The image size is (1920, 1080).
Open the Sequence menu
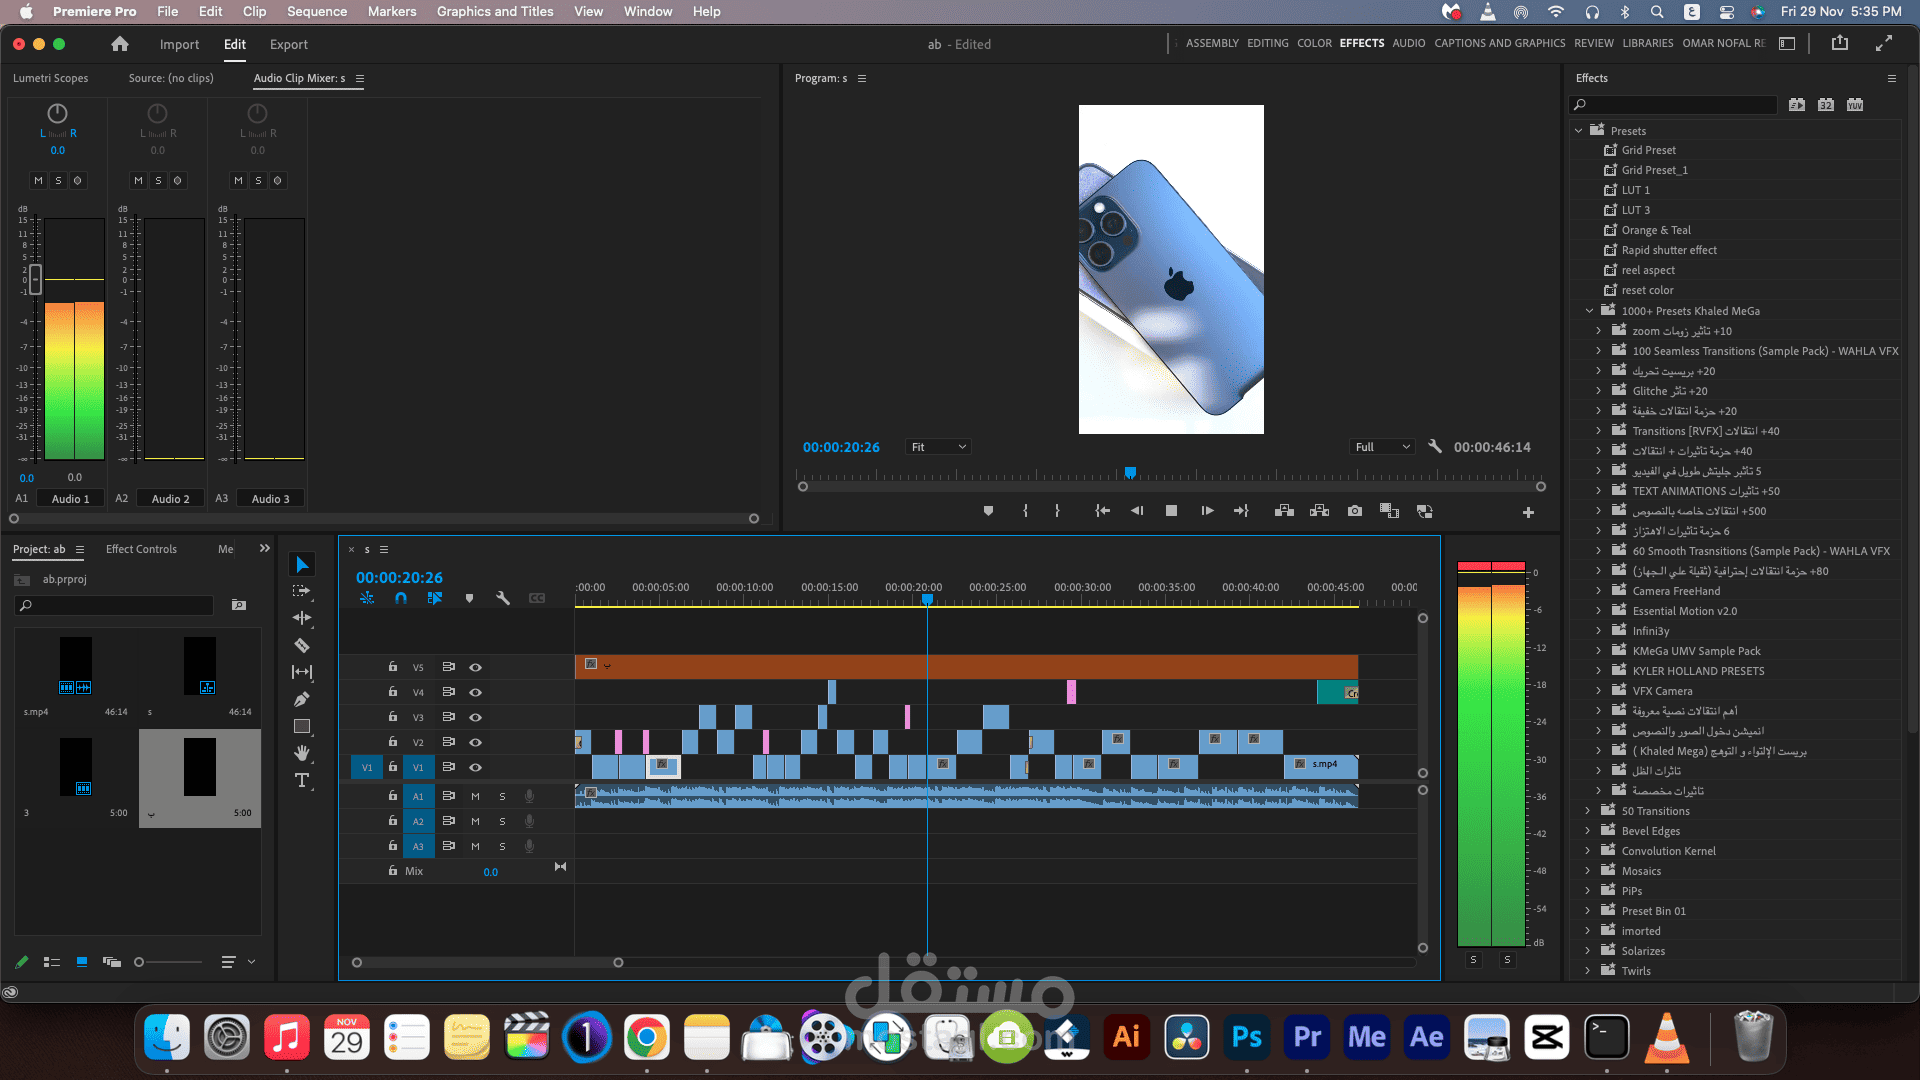(317, 11)
